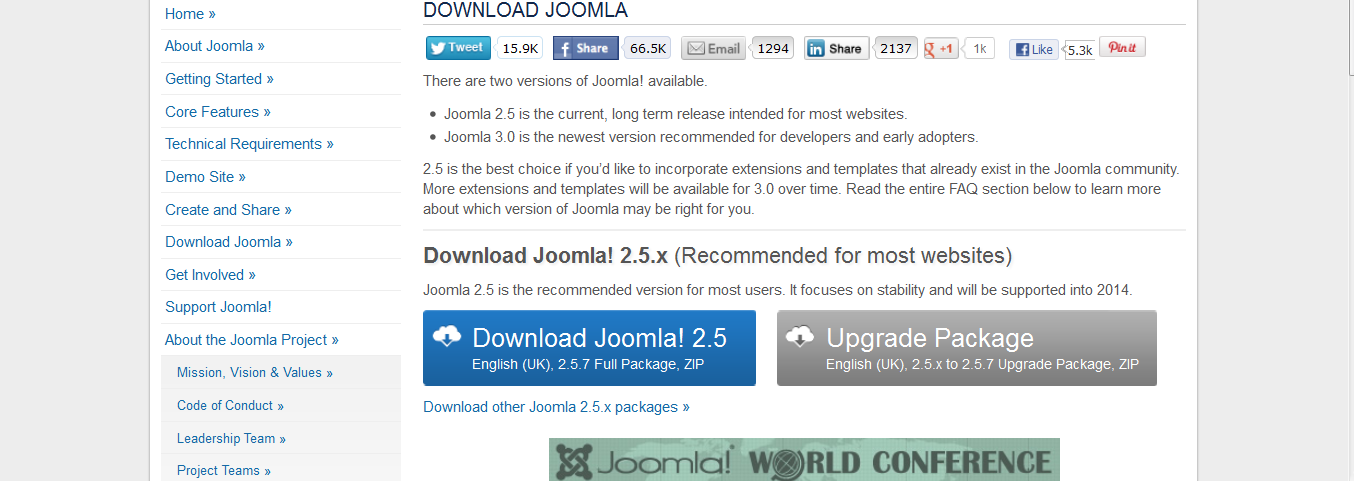Viewport: 1354px width, 481px height.
Task: Open About the Joomla Project item
Action: (252, 340)
